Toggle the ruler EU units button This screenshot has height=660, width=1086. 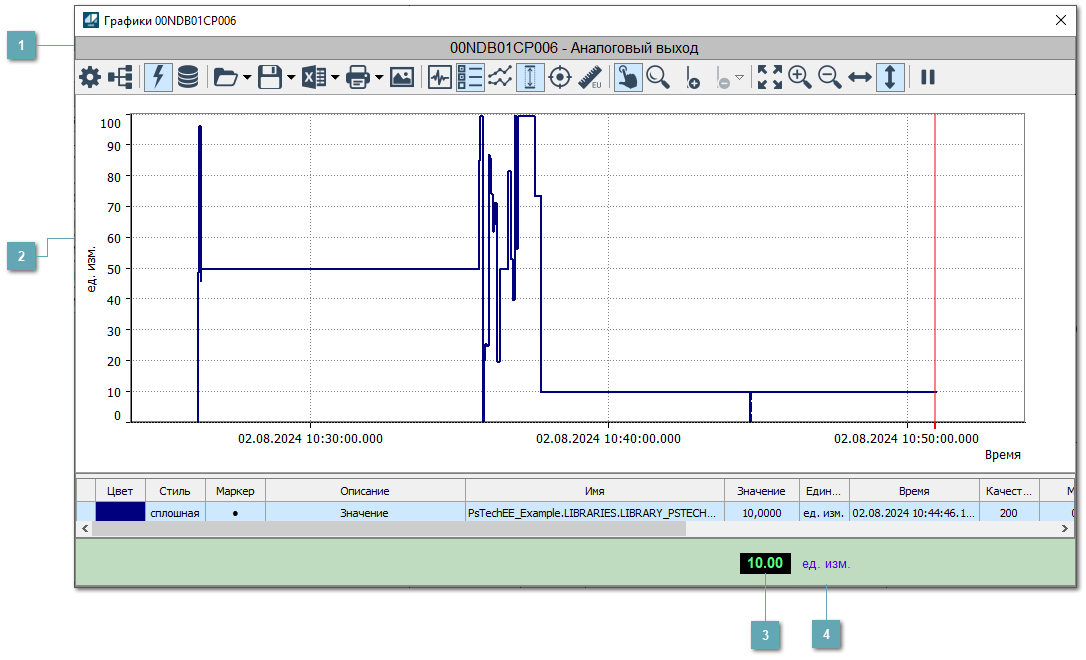pos(590,77)
